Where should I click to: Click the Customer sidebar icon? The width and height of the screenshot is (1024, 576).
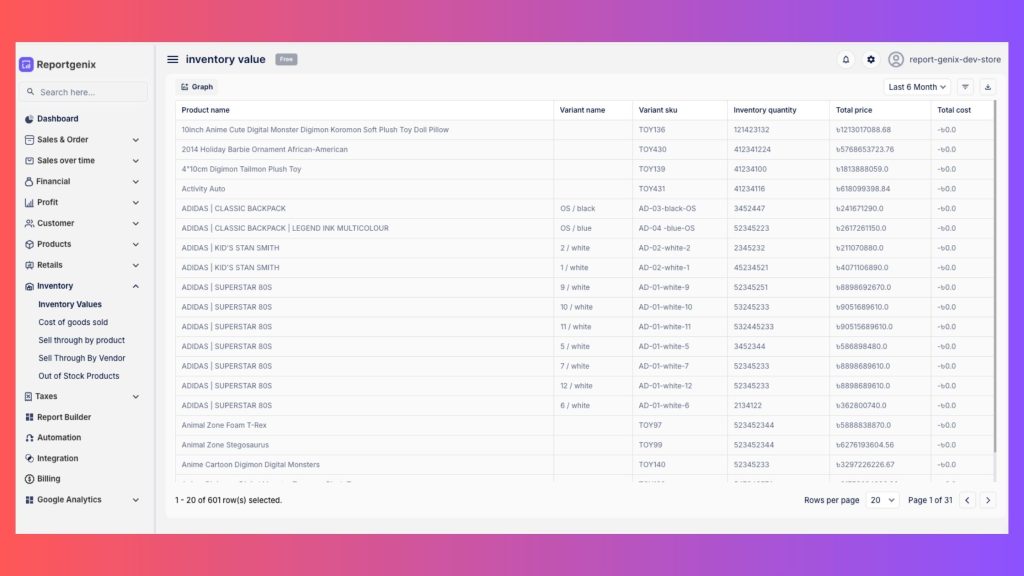(29, 223)
